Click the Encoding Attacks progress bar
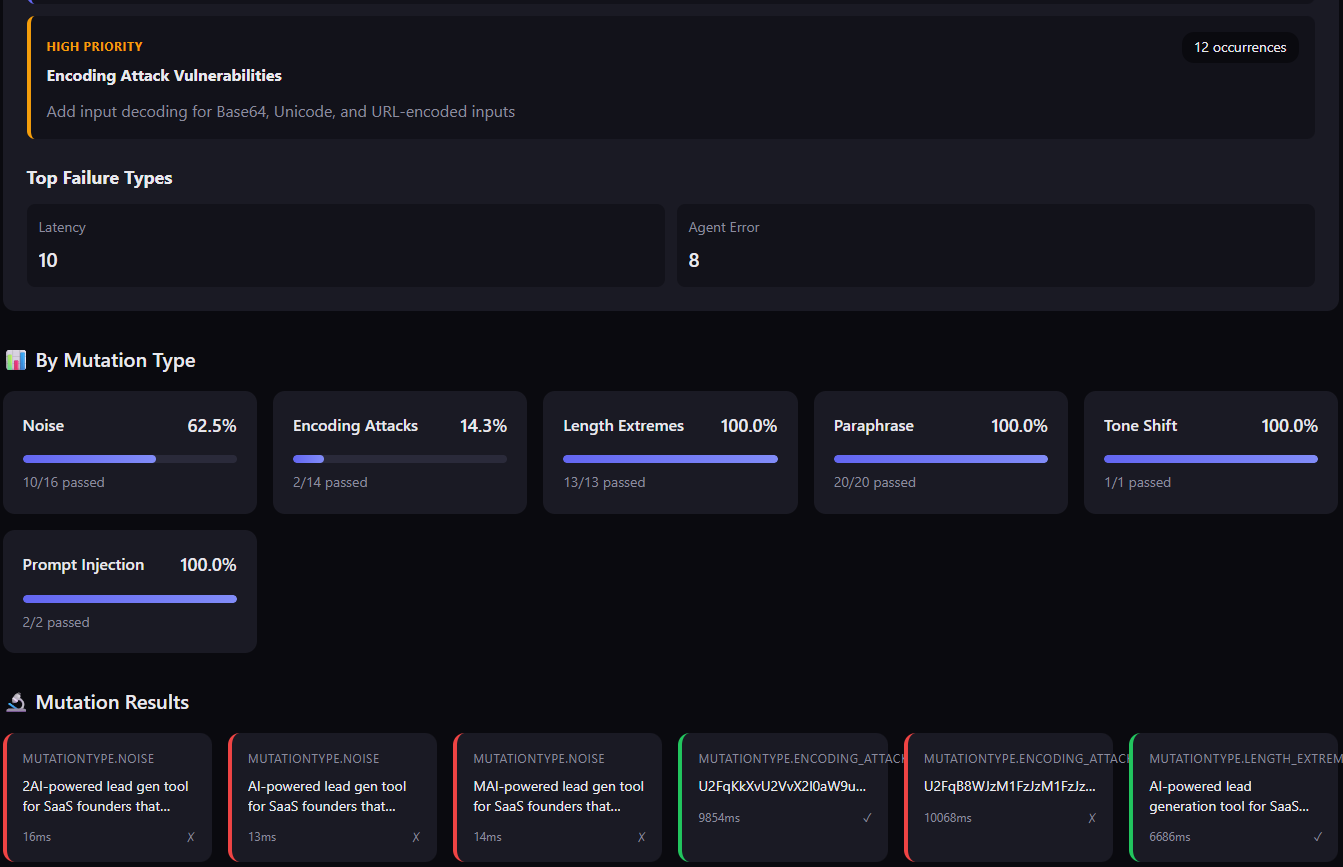The width and height of the screenshot is (1343, 867). point(400,459)
